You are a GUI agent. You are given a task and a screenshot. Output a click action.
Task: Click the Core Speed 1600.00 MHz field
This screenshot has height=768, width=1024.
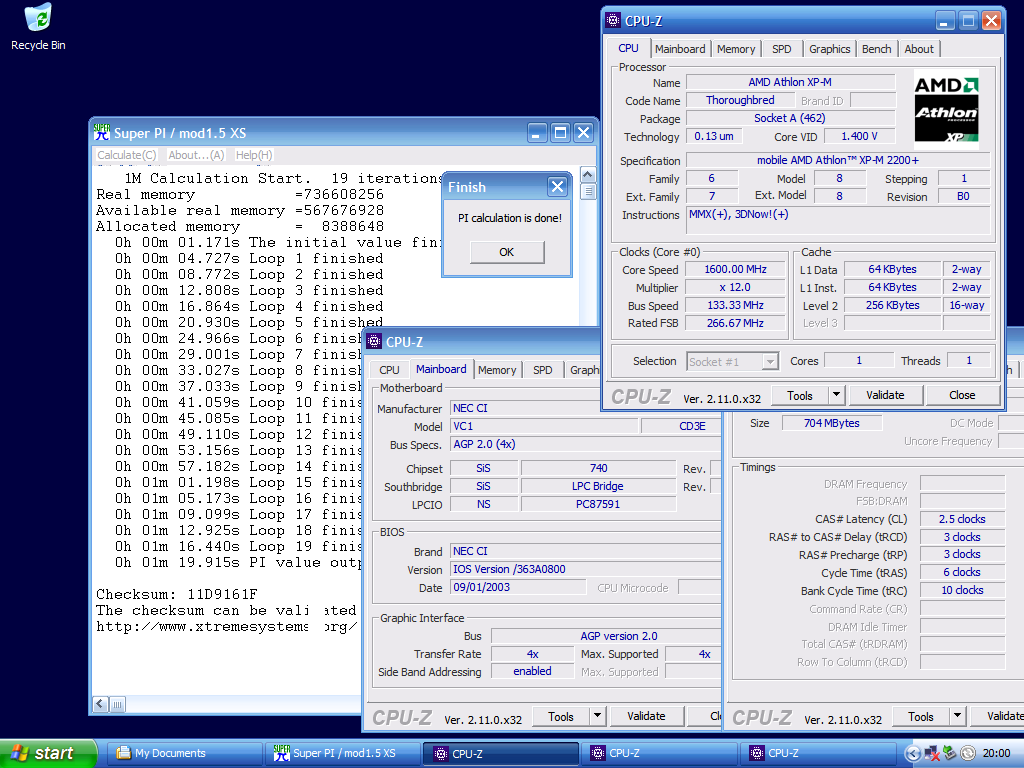pyautogui.click(x=735, y=270)
